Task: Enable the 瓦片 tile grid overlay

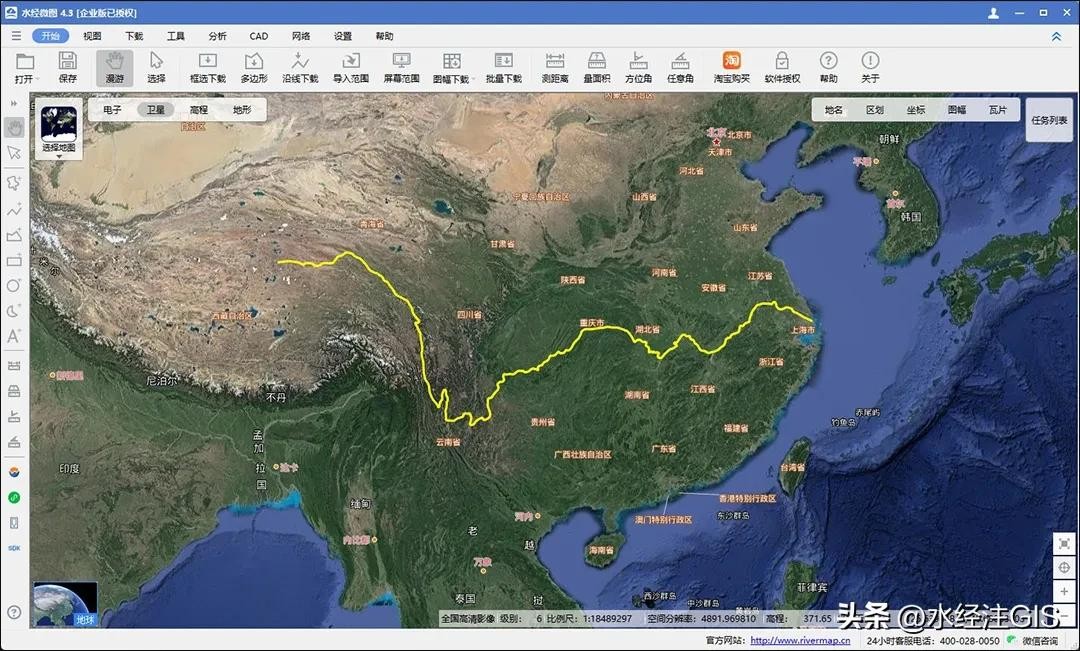Action: (x=997, y=110)
